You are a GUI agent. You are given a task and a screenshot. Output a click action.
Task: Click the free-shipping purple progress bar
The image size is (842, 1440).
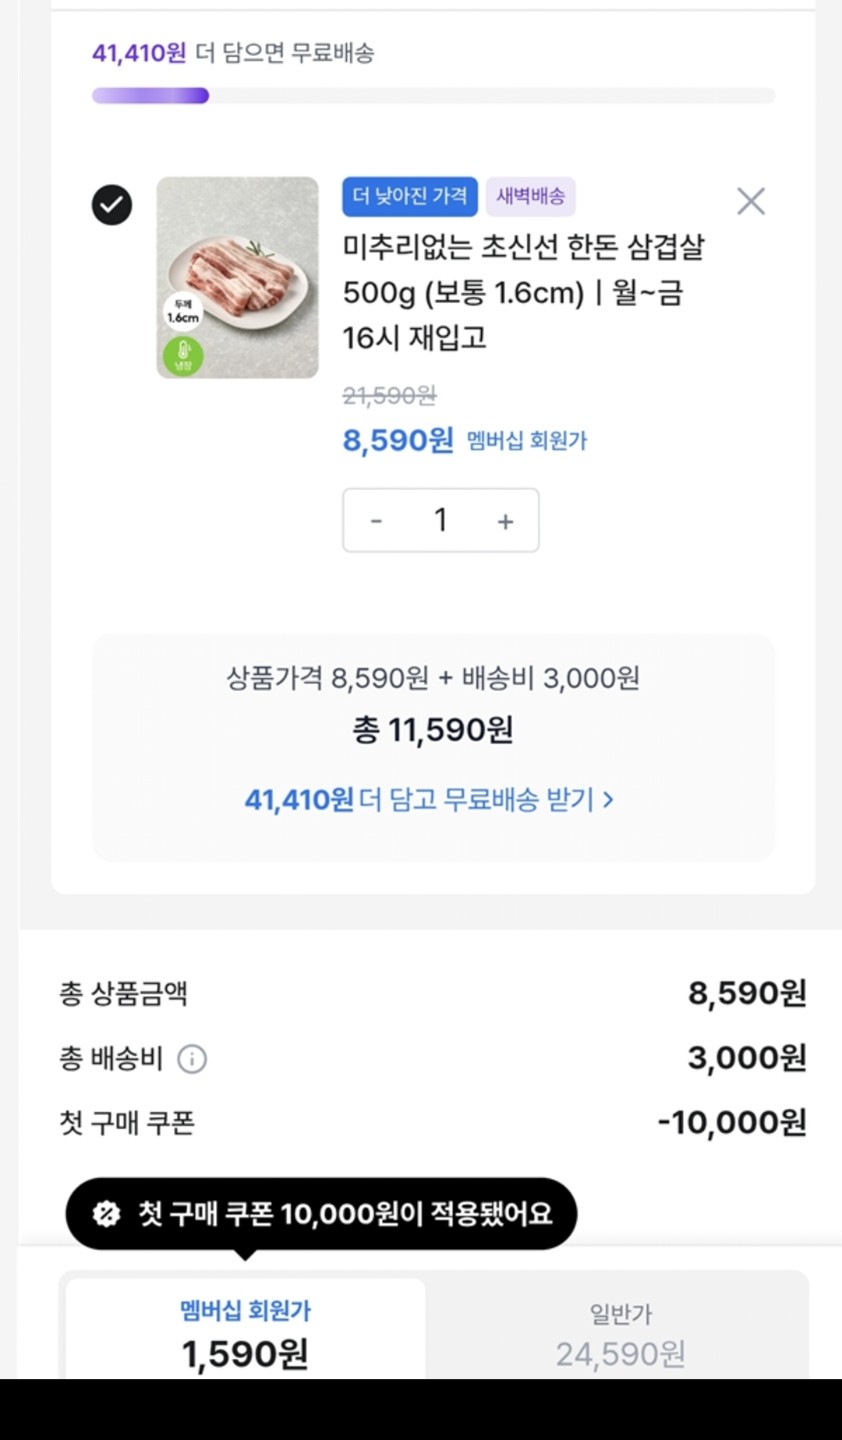(151, 96)
